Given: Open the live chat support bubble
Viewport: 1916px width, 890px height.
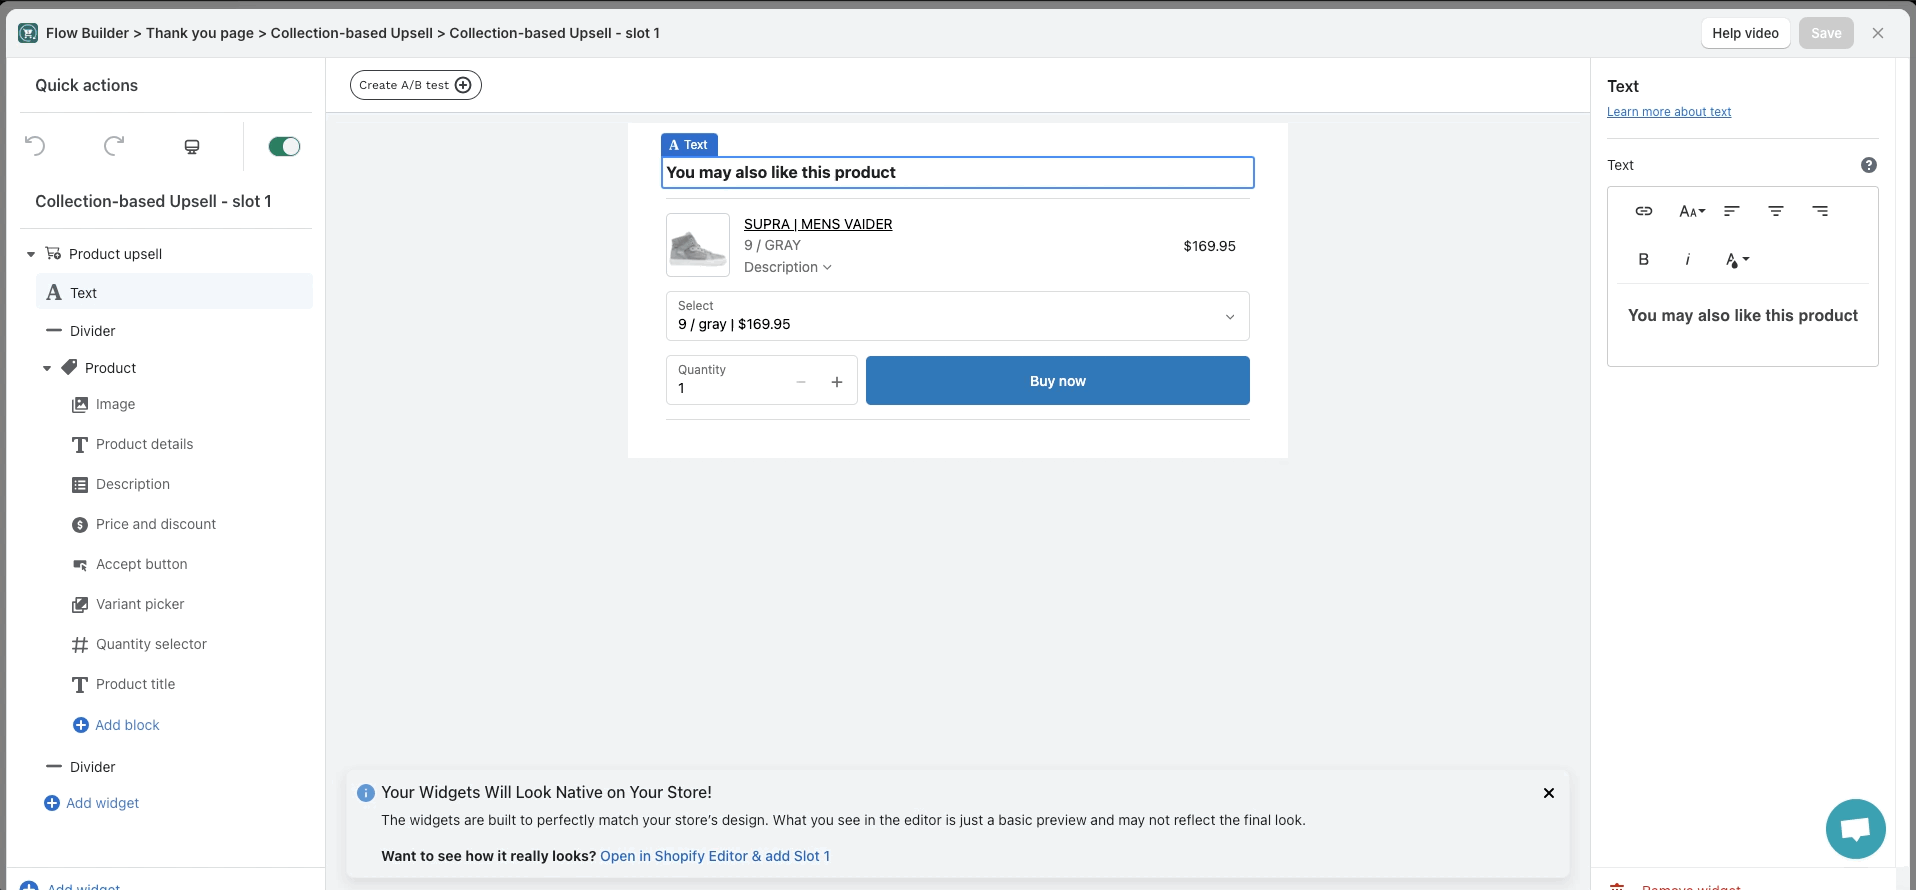Looking at the screenshot, I should pyautogui.click(x=1855, y=828).
